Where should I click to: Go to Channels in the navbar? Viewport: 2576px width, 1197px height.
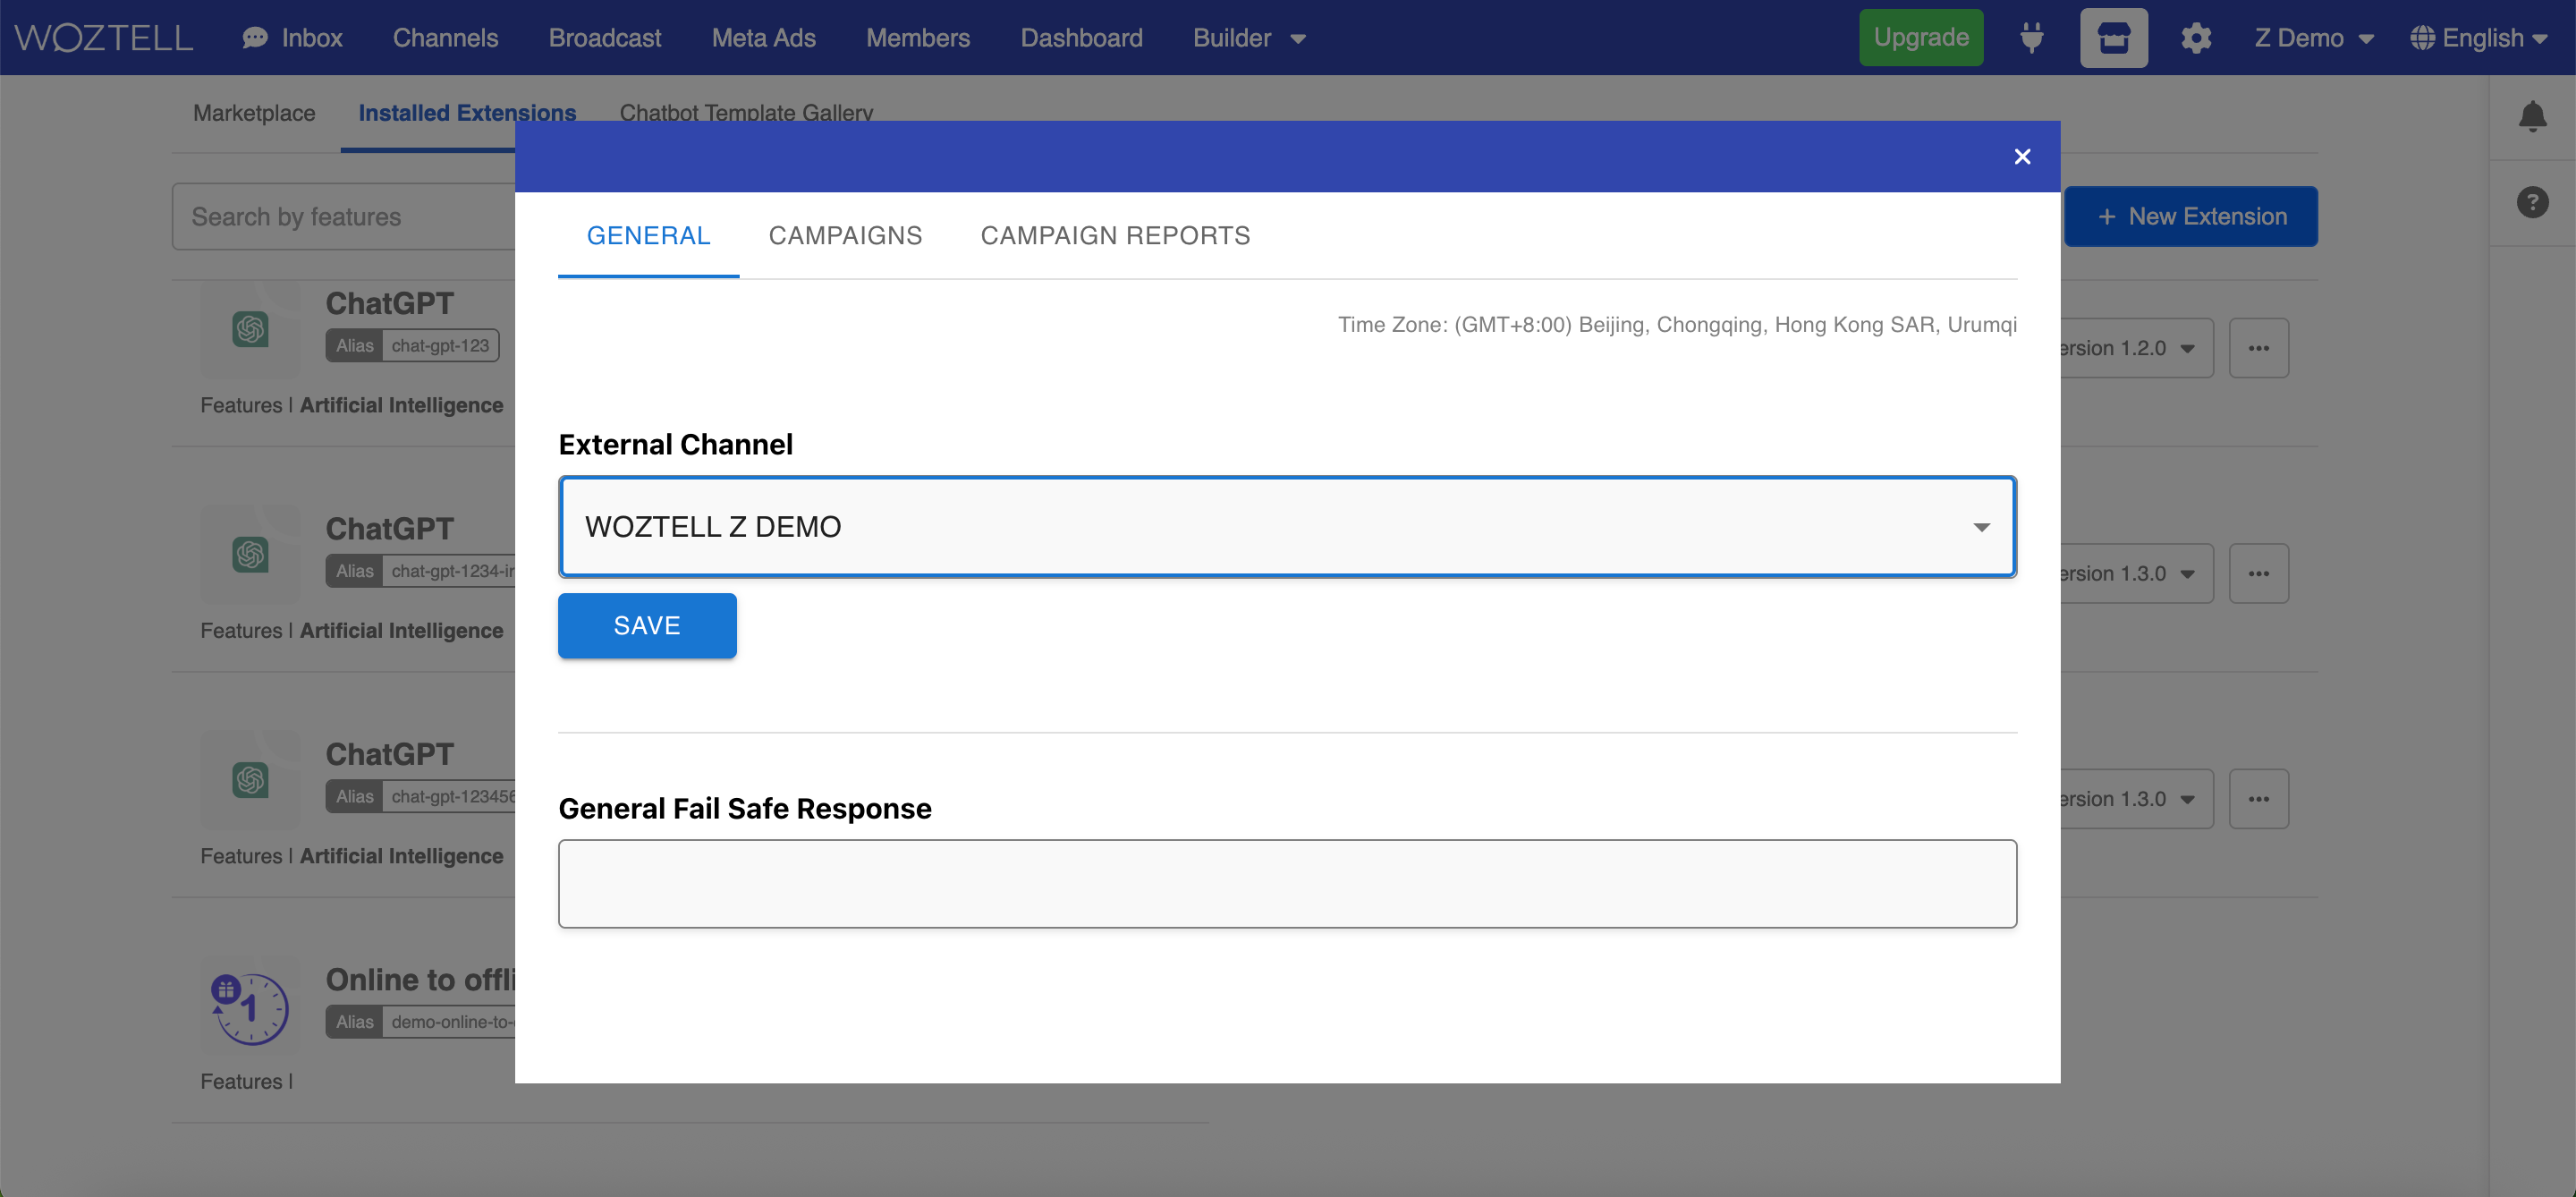click(x=445, y=38)
